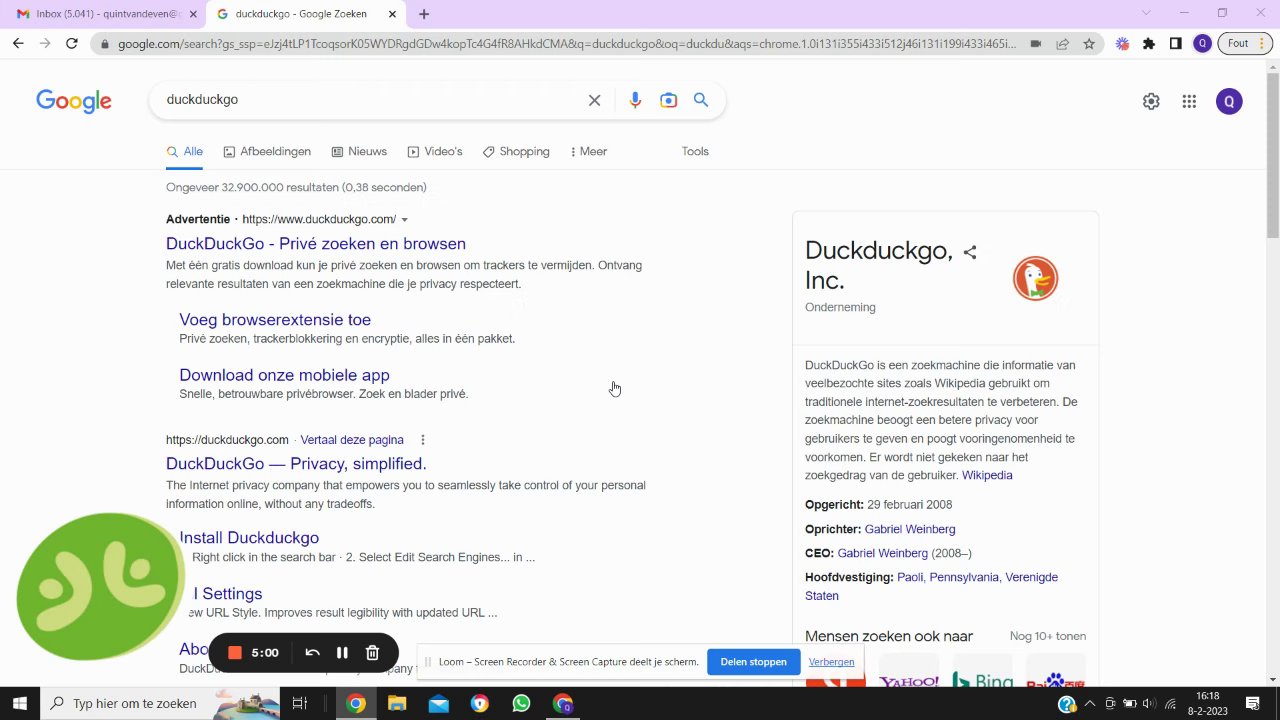
Task: Start voice search with the microphone icon
Action: pyautogui.click(x=635, y=100)
